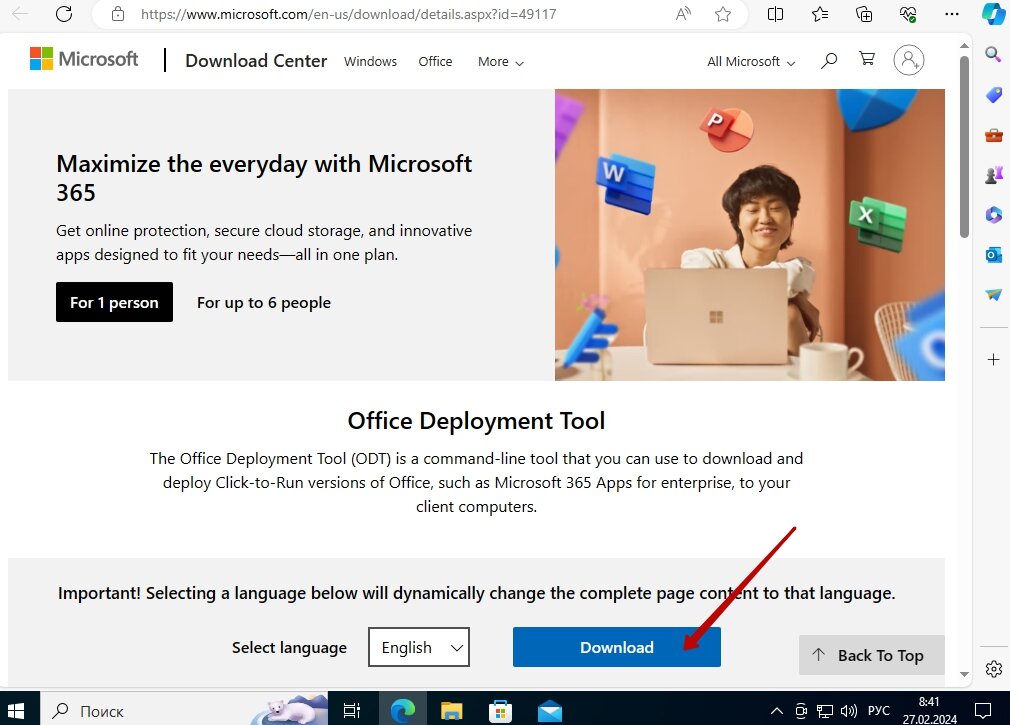Open the site information lock icon
This screenshot has width=1010, height=725.
(118, 14)
